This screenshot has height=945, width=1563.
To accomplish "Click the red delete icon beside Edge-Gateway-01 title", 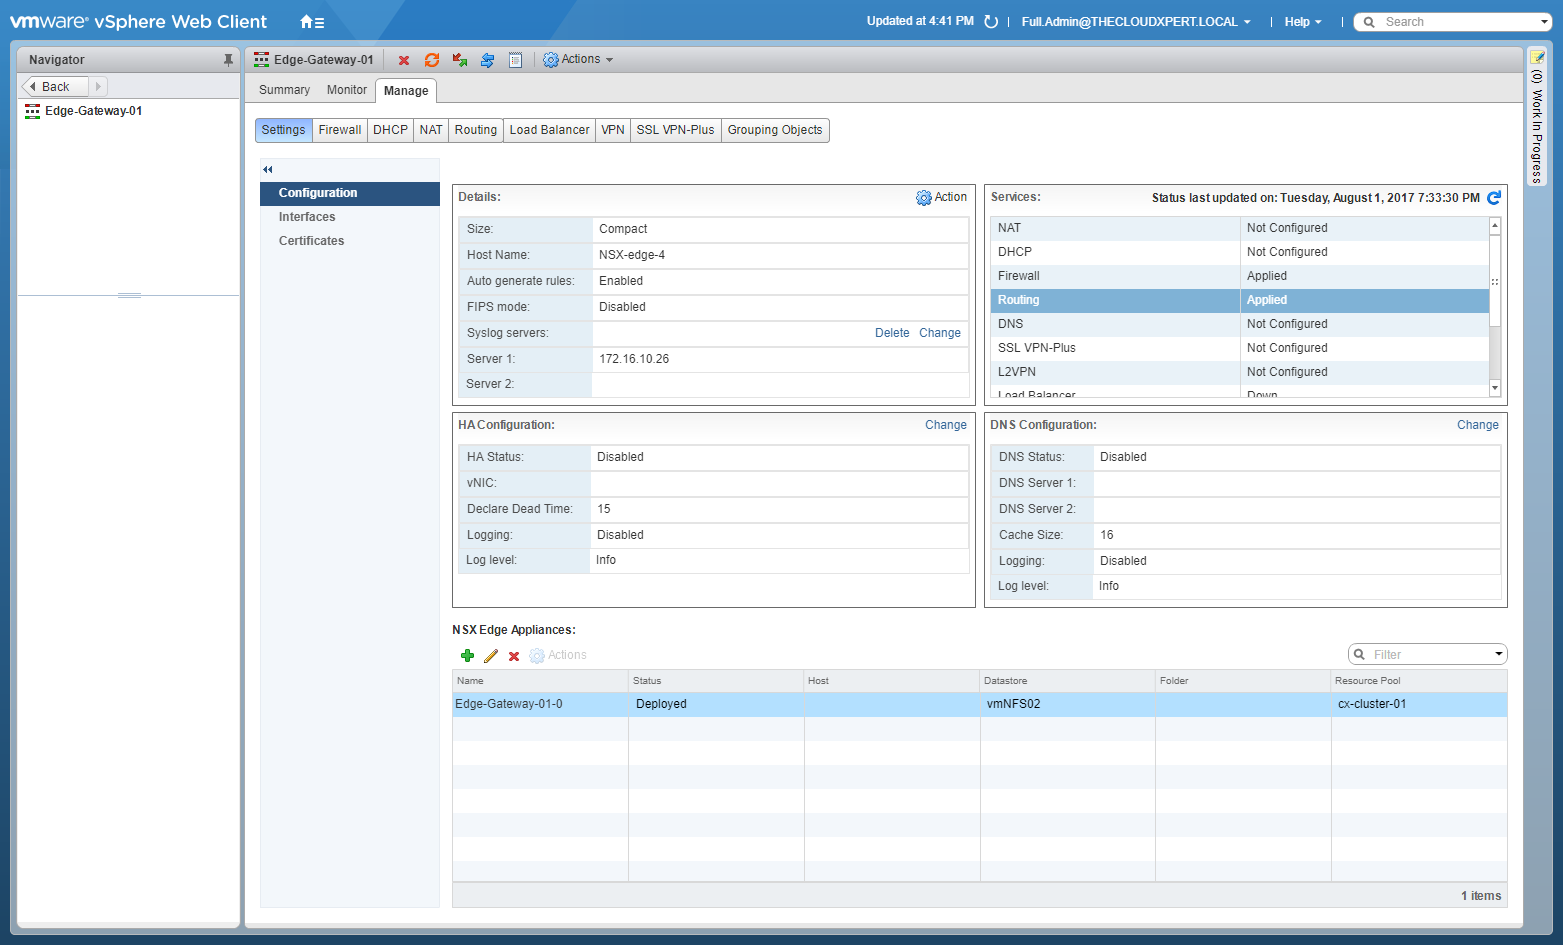I will [x=404, y=60].
